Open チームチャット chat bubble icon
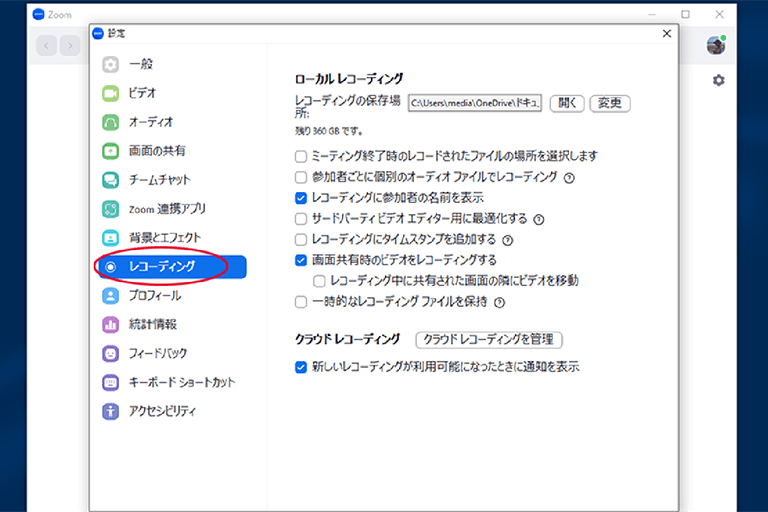 111,180
